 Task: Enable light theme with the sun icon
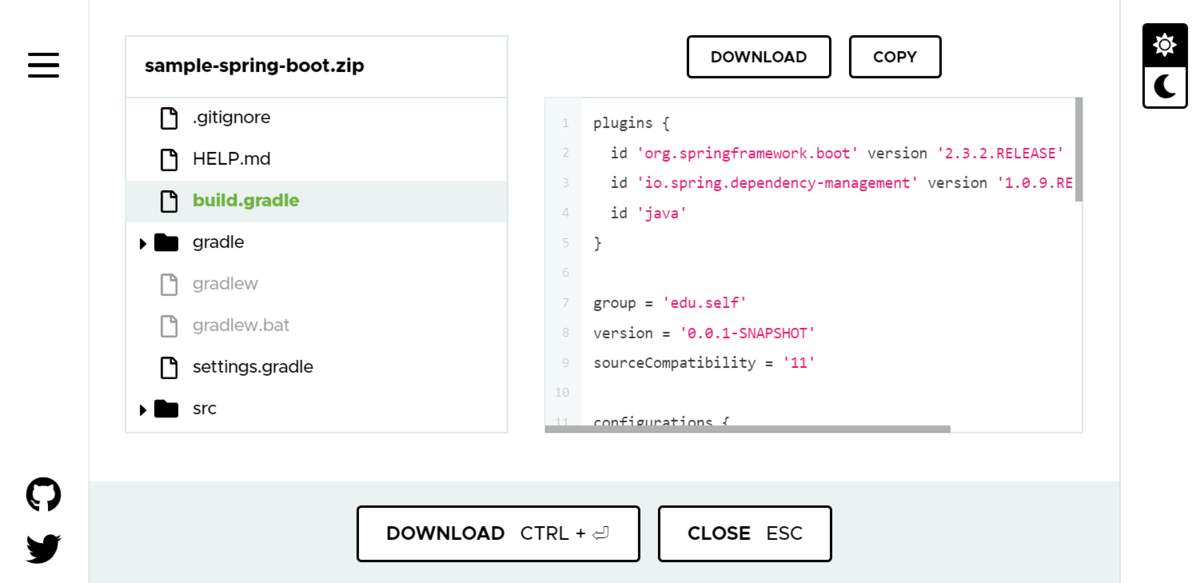click(1164, 44)
